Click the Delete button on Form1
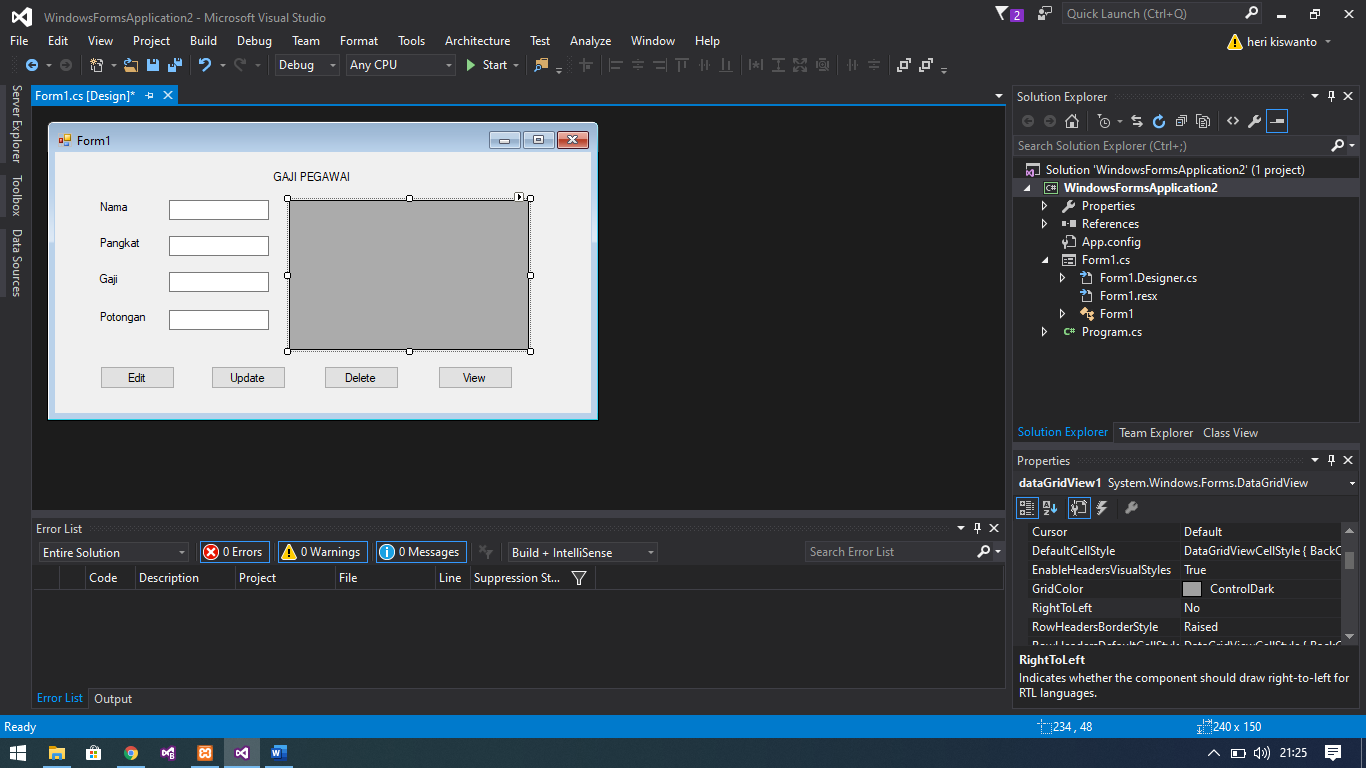This screenshot has width=1366, height=768. click(x=361, y=377)
